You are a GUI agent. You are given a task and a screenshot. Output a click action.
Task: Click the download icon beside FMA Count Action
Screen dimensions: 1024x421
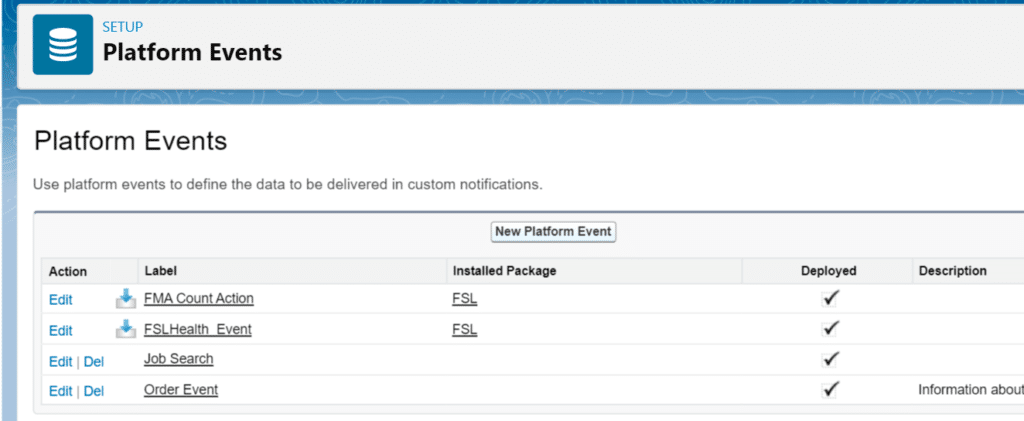point(125,299)
